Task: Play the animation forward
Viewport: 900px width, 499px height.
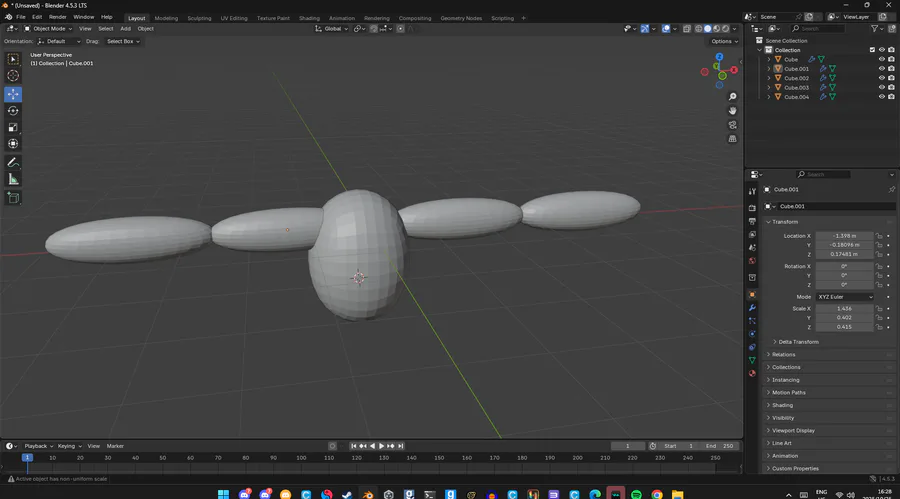Action: click(382, 446)
